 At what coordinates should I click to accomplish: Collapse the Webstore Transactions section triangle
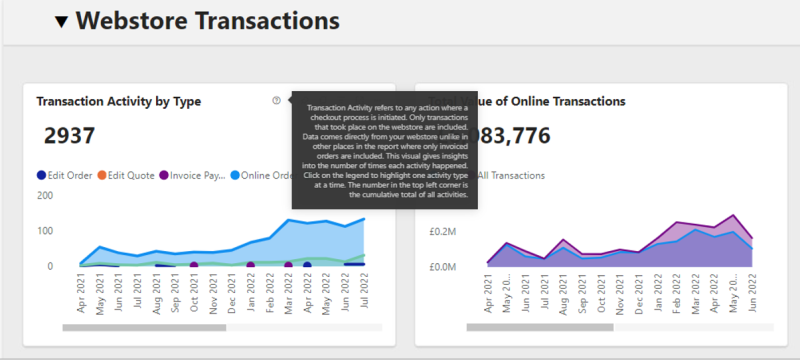62,21
